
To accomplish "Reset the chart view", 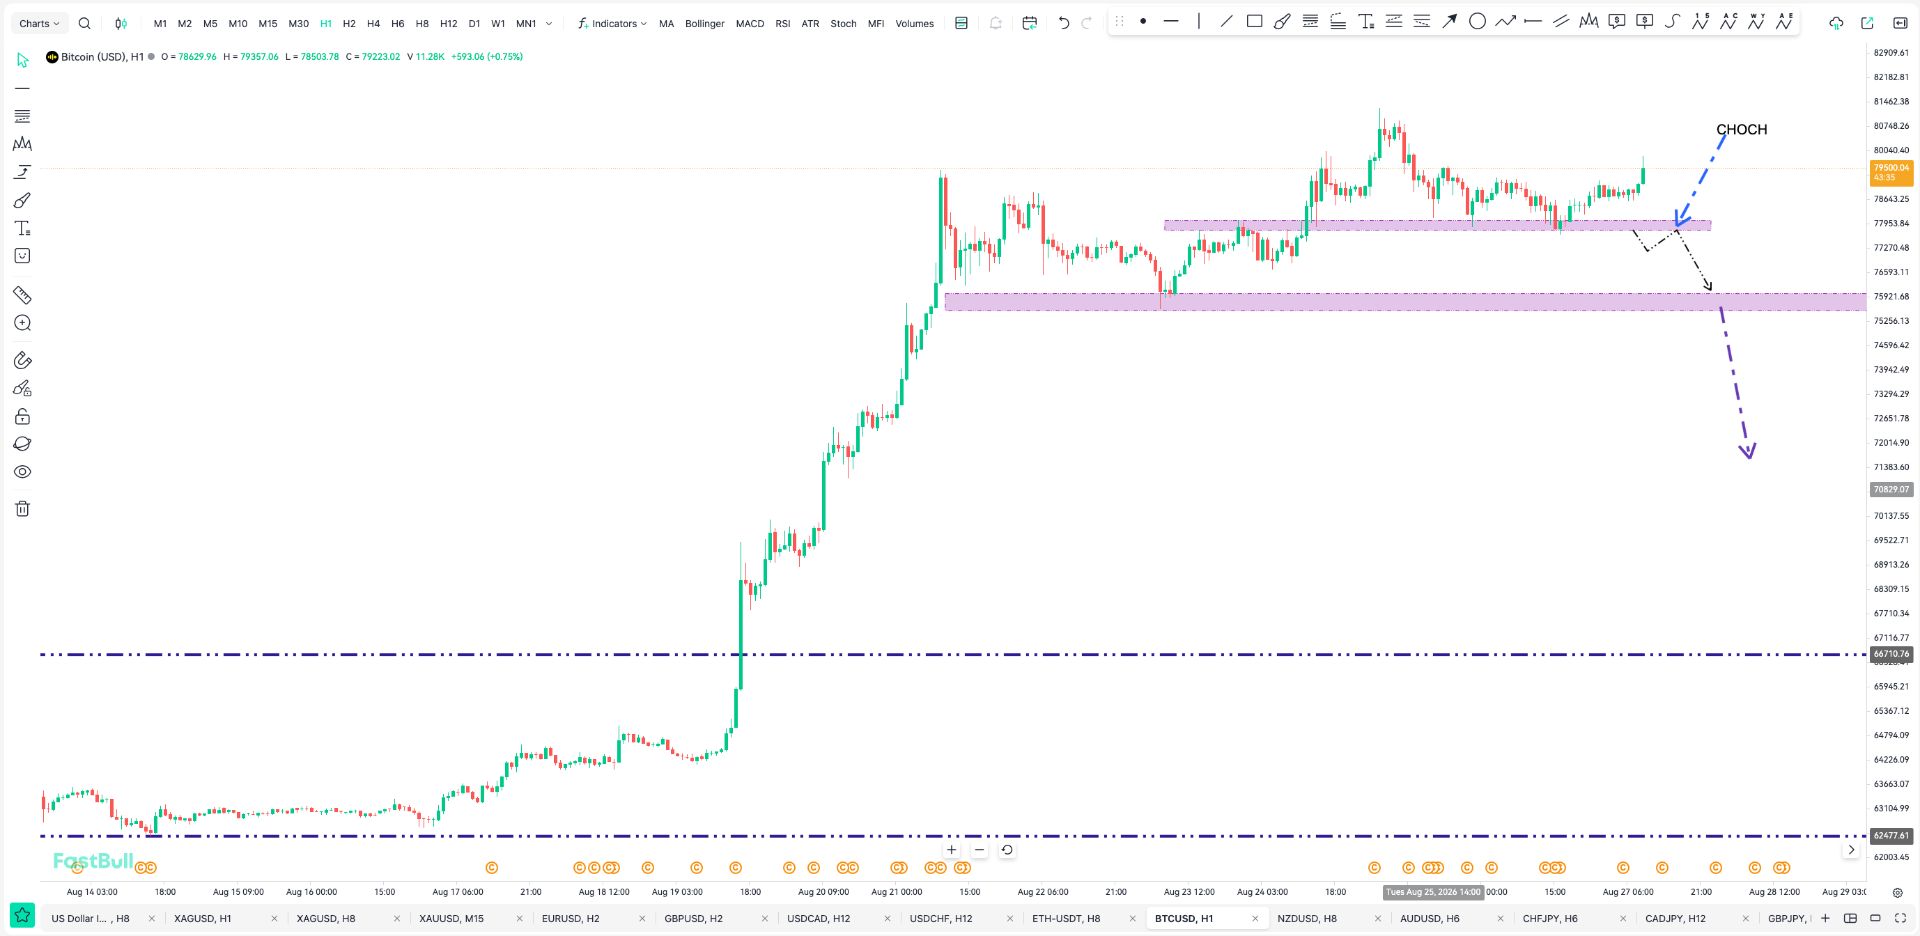I will [x=1007, y=850].
